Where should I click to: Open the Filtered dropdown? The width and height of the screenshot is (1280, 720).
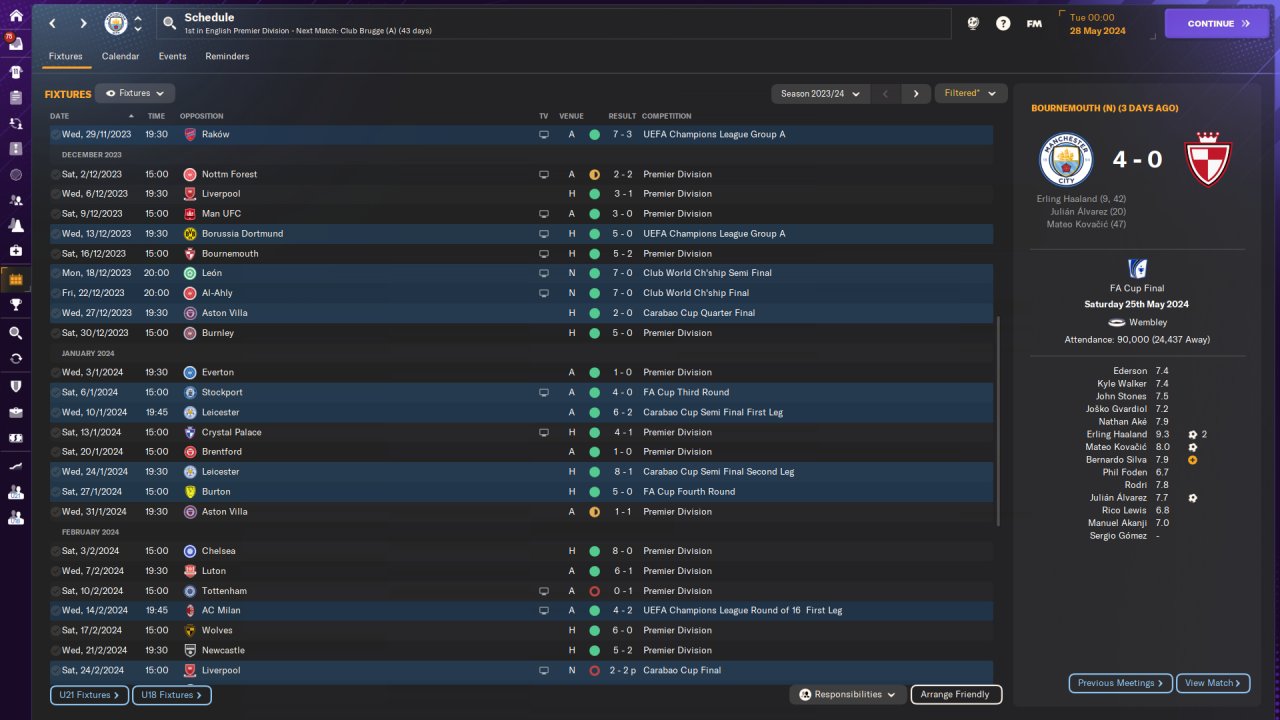point(970,93)
